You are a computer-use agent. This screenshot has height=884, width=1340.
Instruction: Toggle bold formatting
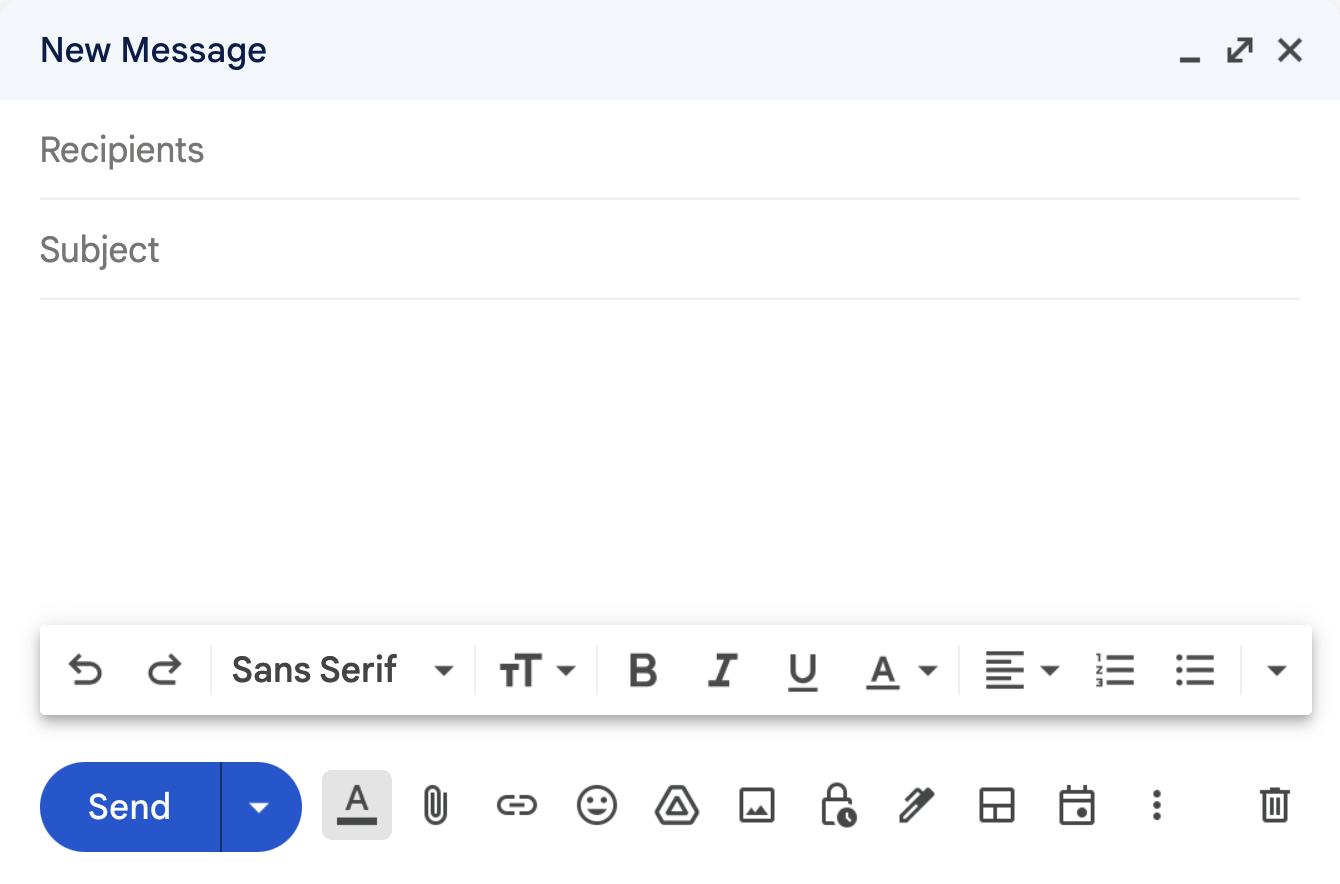click(x=643, y=670)
